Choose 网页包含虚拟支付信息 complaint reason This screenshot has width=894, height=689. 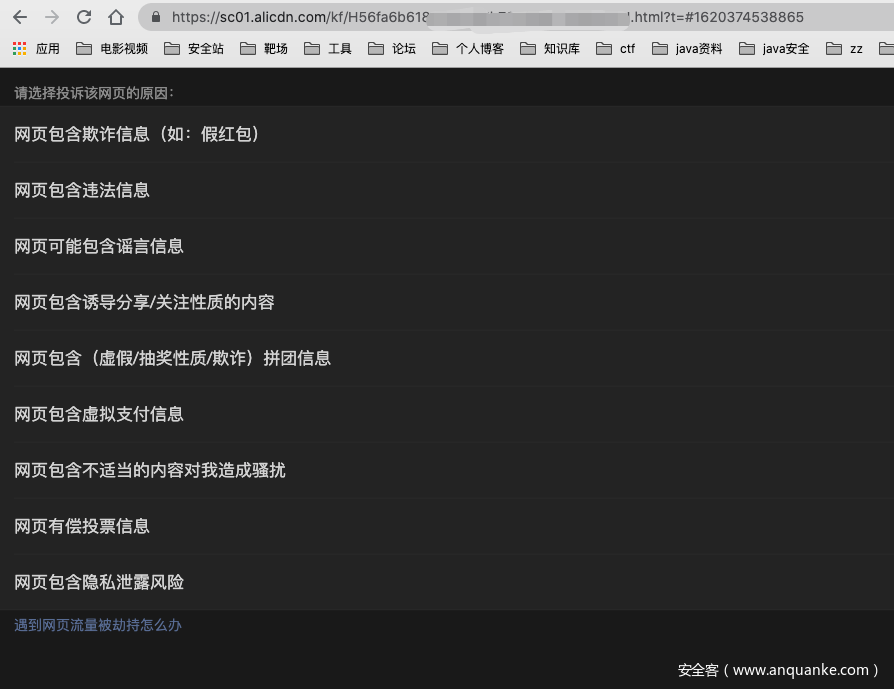pos(98,414)
